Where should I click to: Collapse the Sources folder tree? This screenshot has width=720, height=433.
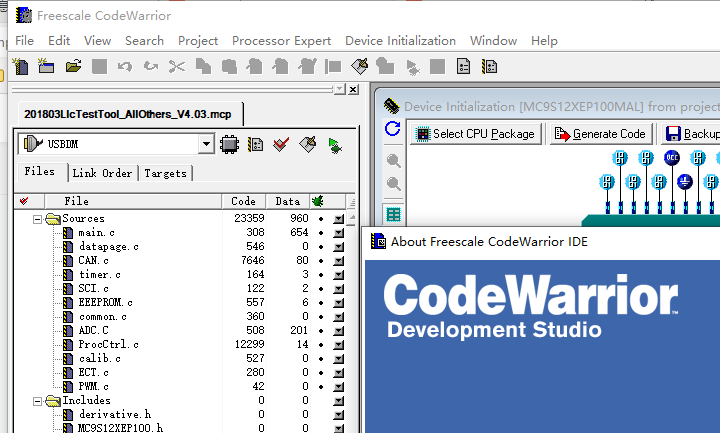[38, 219]
